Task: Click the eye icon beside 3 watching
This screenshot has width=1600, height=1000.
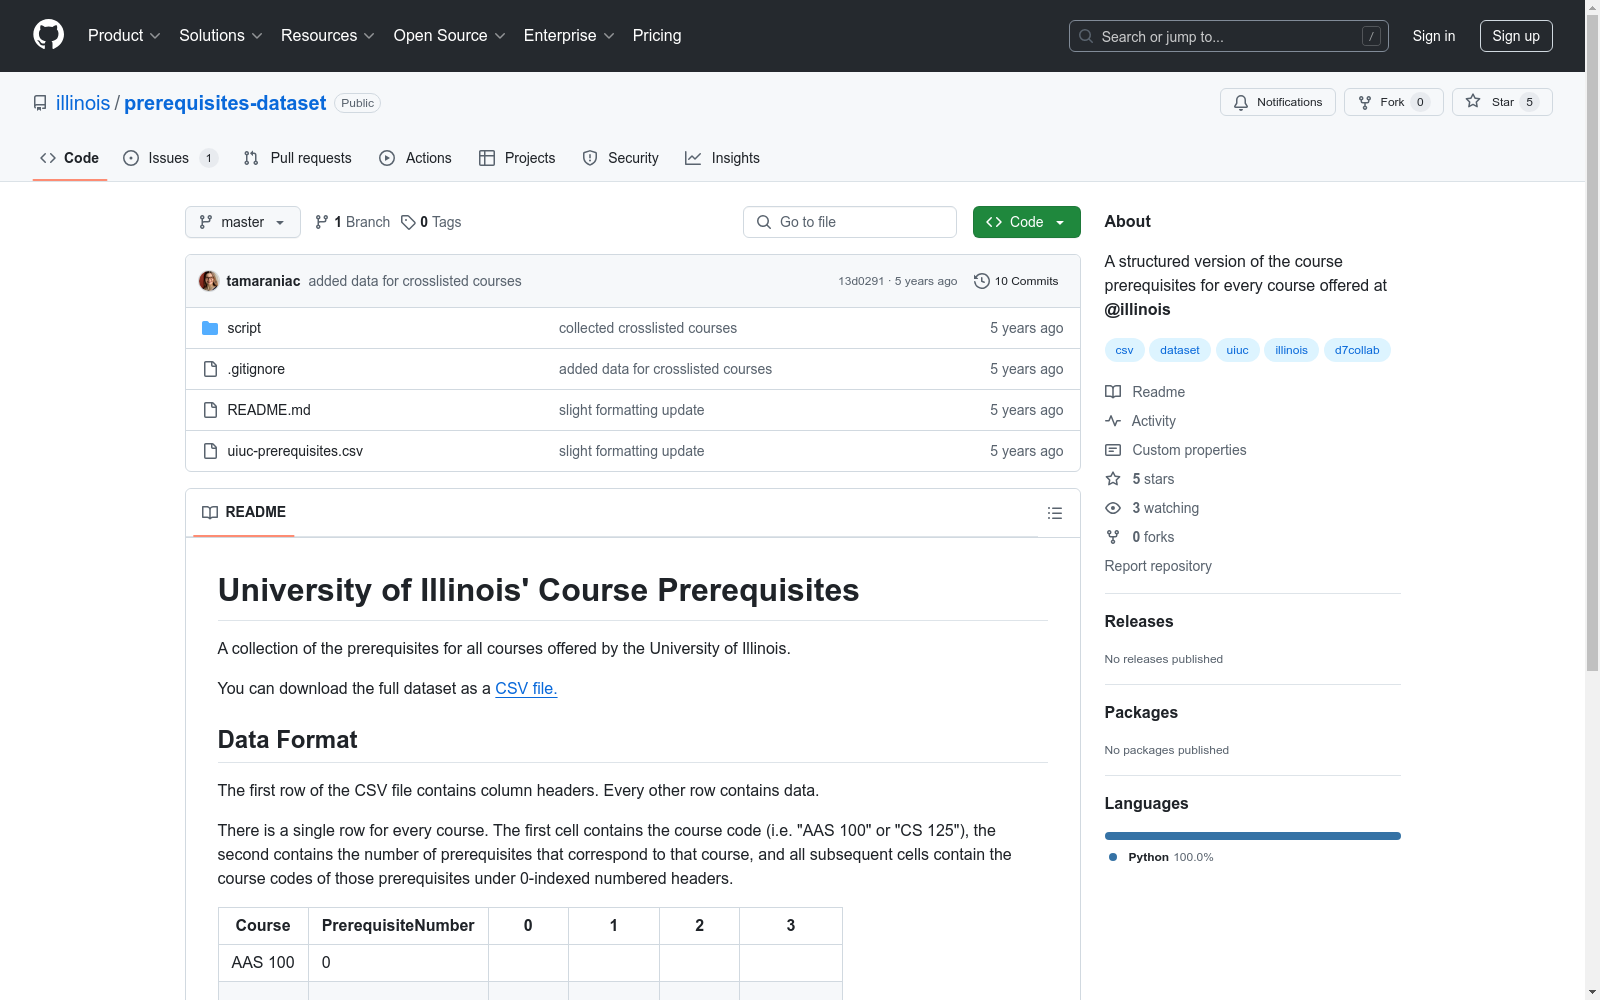Action: point(1113,508)
